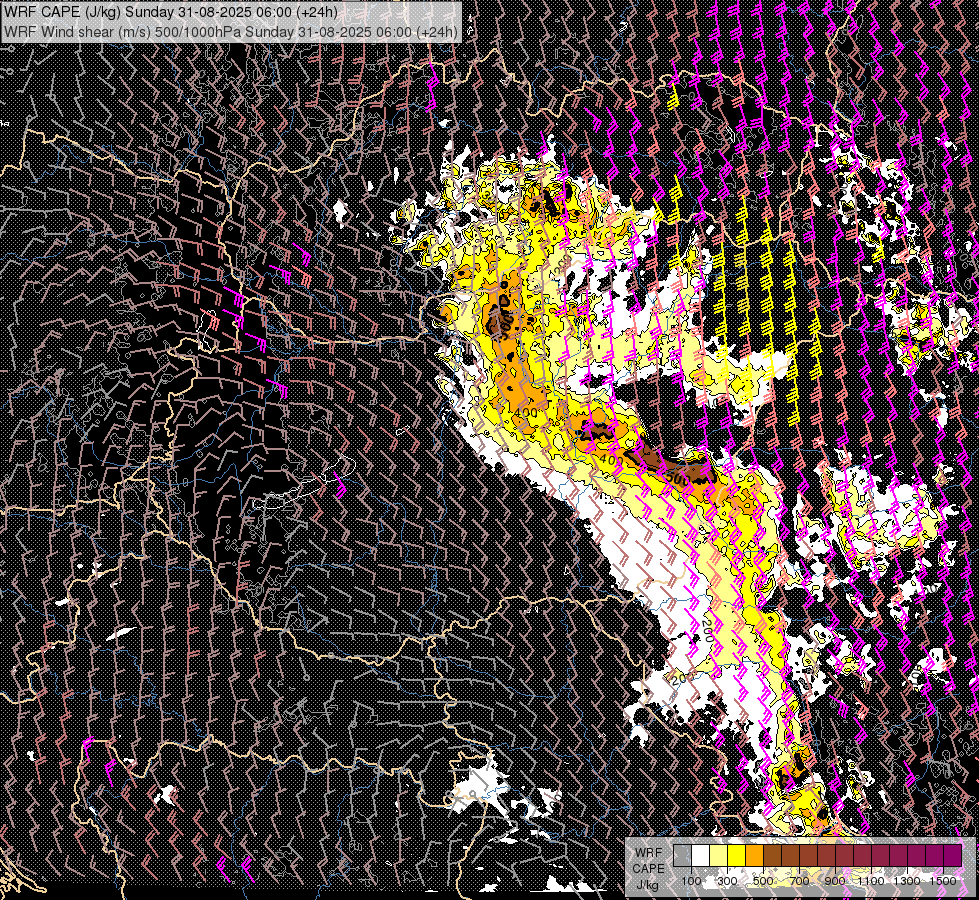Click the legend label 900

tap(835, 881)
